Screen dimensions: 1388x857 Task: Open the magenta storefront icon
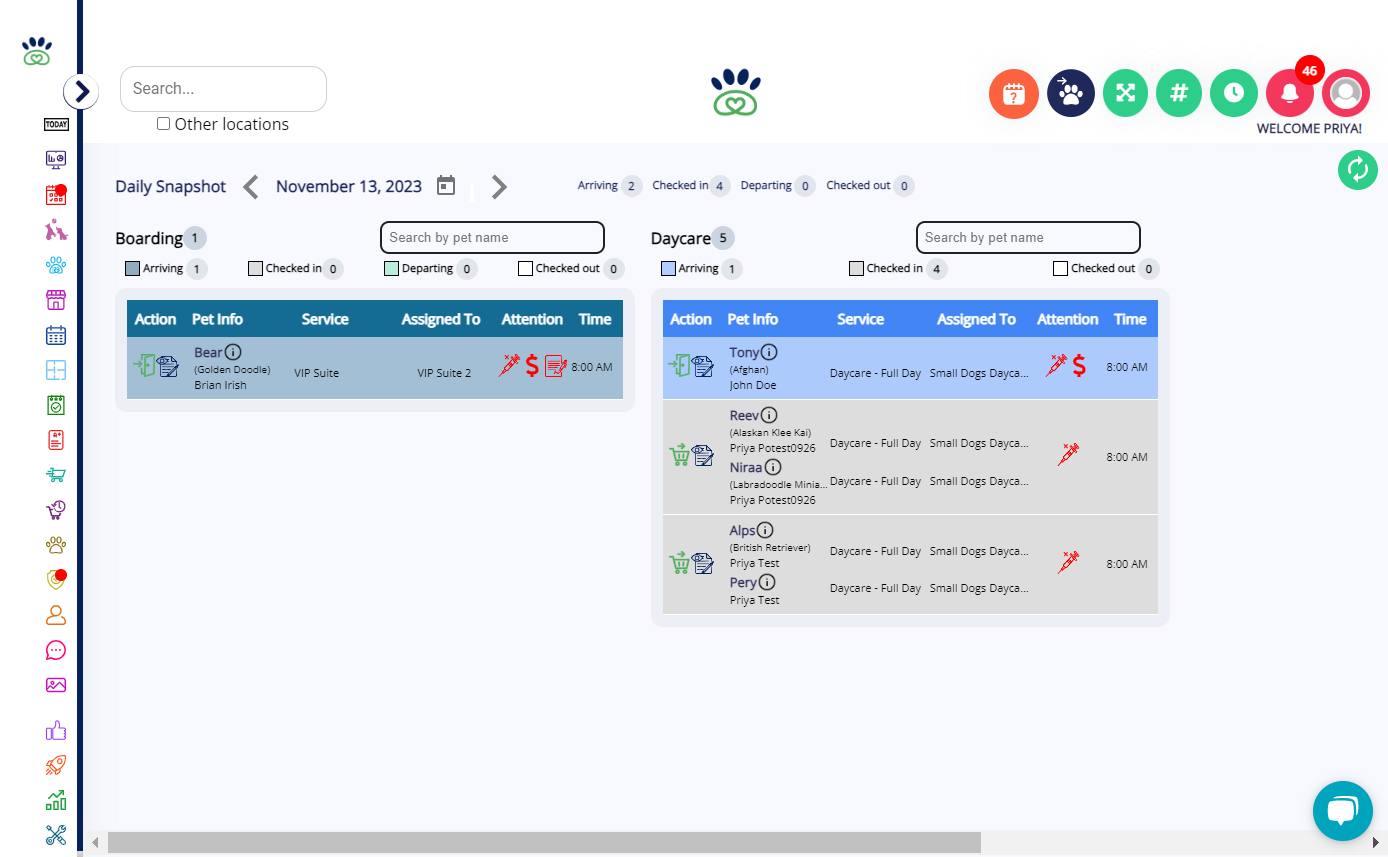pyautogui.click(x=56, y=300)
